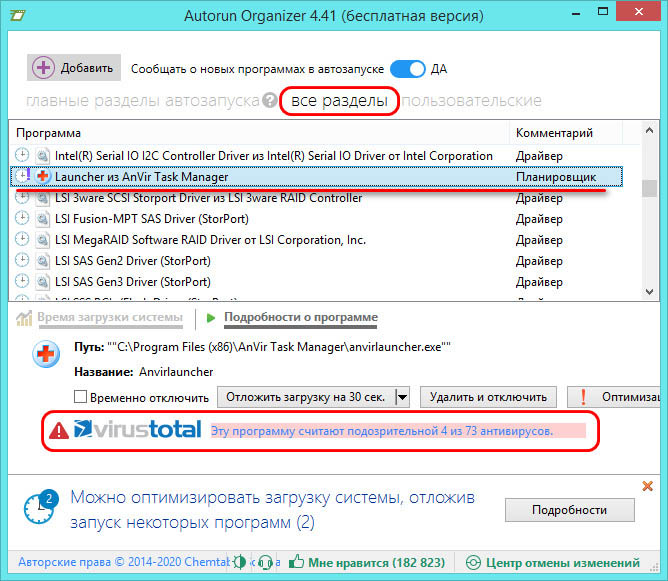Click file icon of LSI SAS Gen3 row
The height and width of the screenshot is (581, 668).
[42, 282]
